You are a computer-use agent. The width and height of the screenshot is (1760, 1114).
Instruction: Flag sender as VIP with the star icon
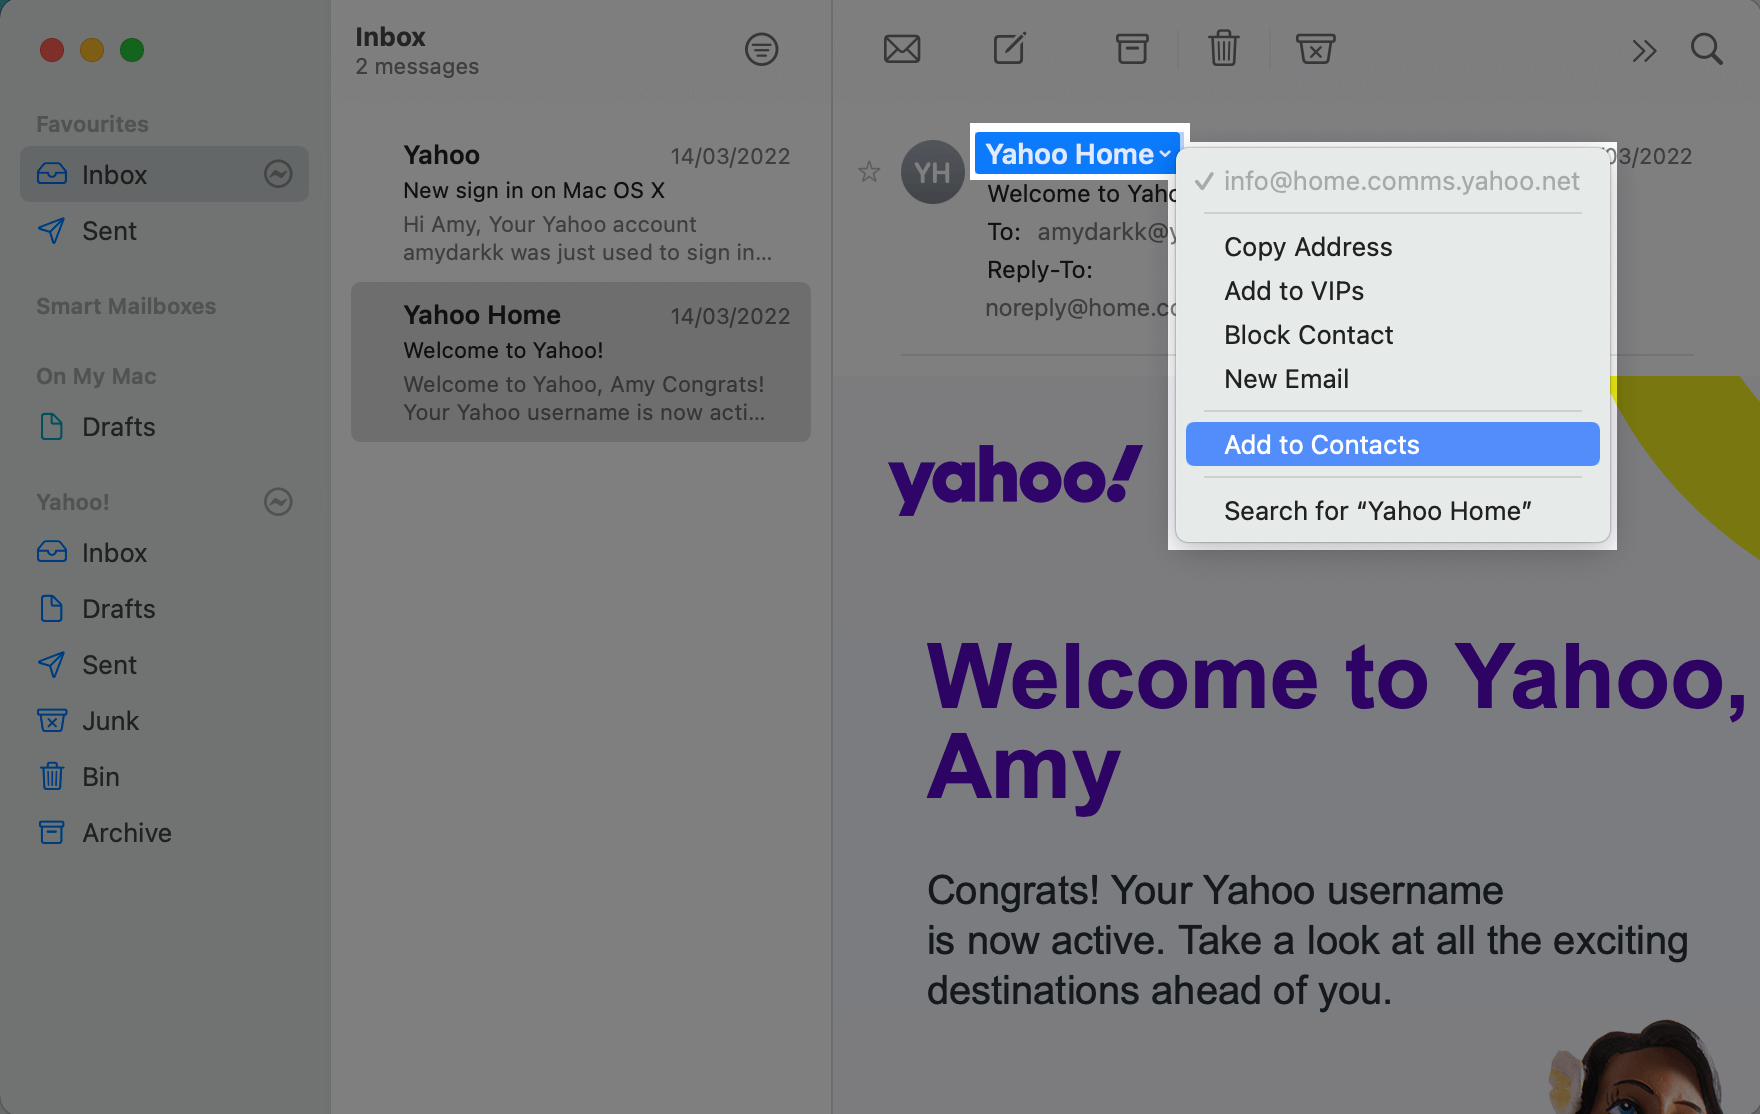tap(869, 172)
